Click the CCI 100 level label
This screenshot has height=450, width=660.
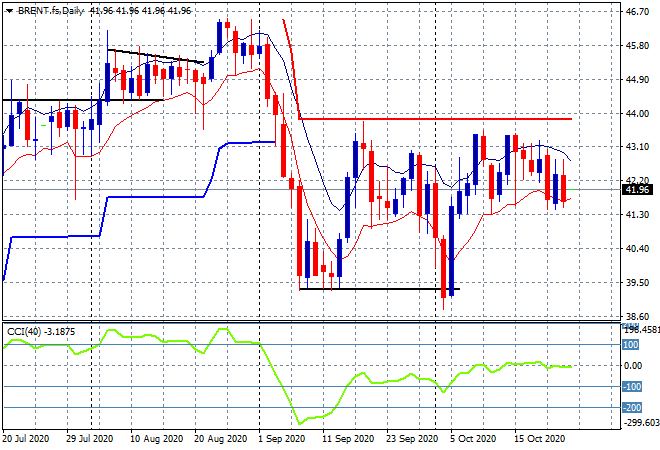point(631,345)
